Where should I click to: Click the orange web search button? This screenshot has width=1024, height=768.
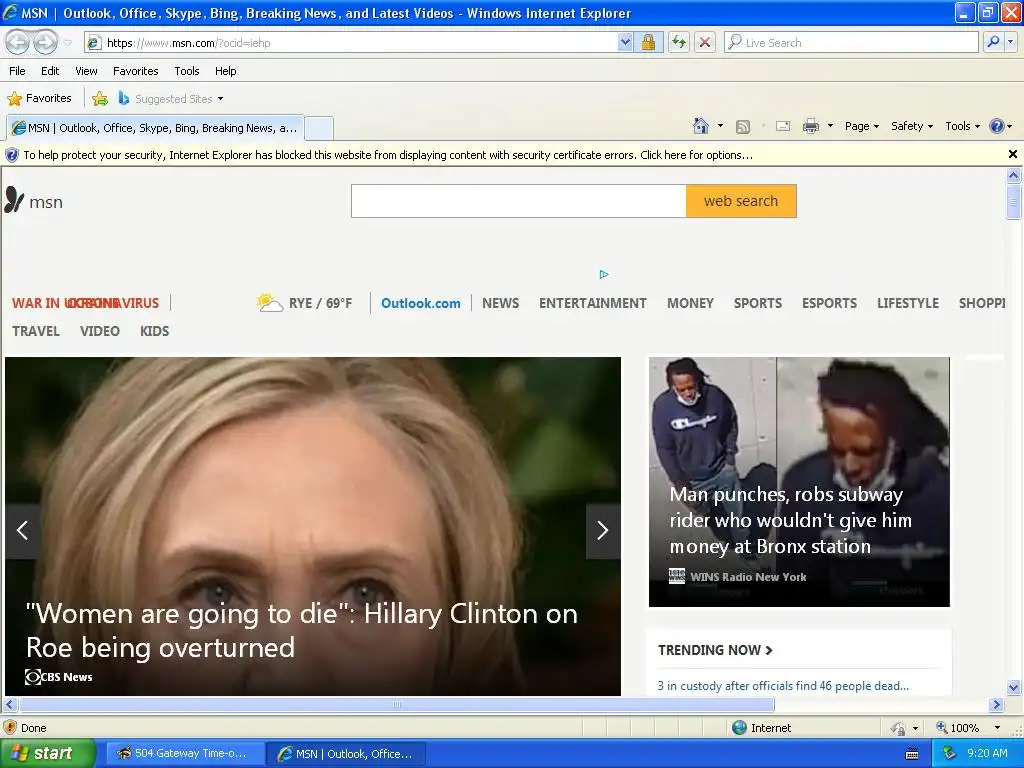click(x=741, y=201)
